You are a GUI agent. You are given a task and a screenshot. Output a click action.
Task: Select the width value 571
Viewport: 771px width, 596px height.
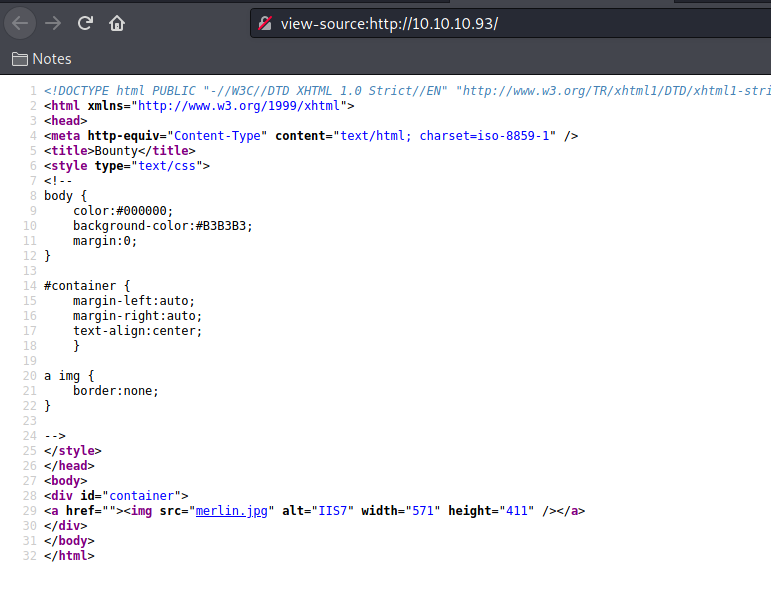pos(423,511)
